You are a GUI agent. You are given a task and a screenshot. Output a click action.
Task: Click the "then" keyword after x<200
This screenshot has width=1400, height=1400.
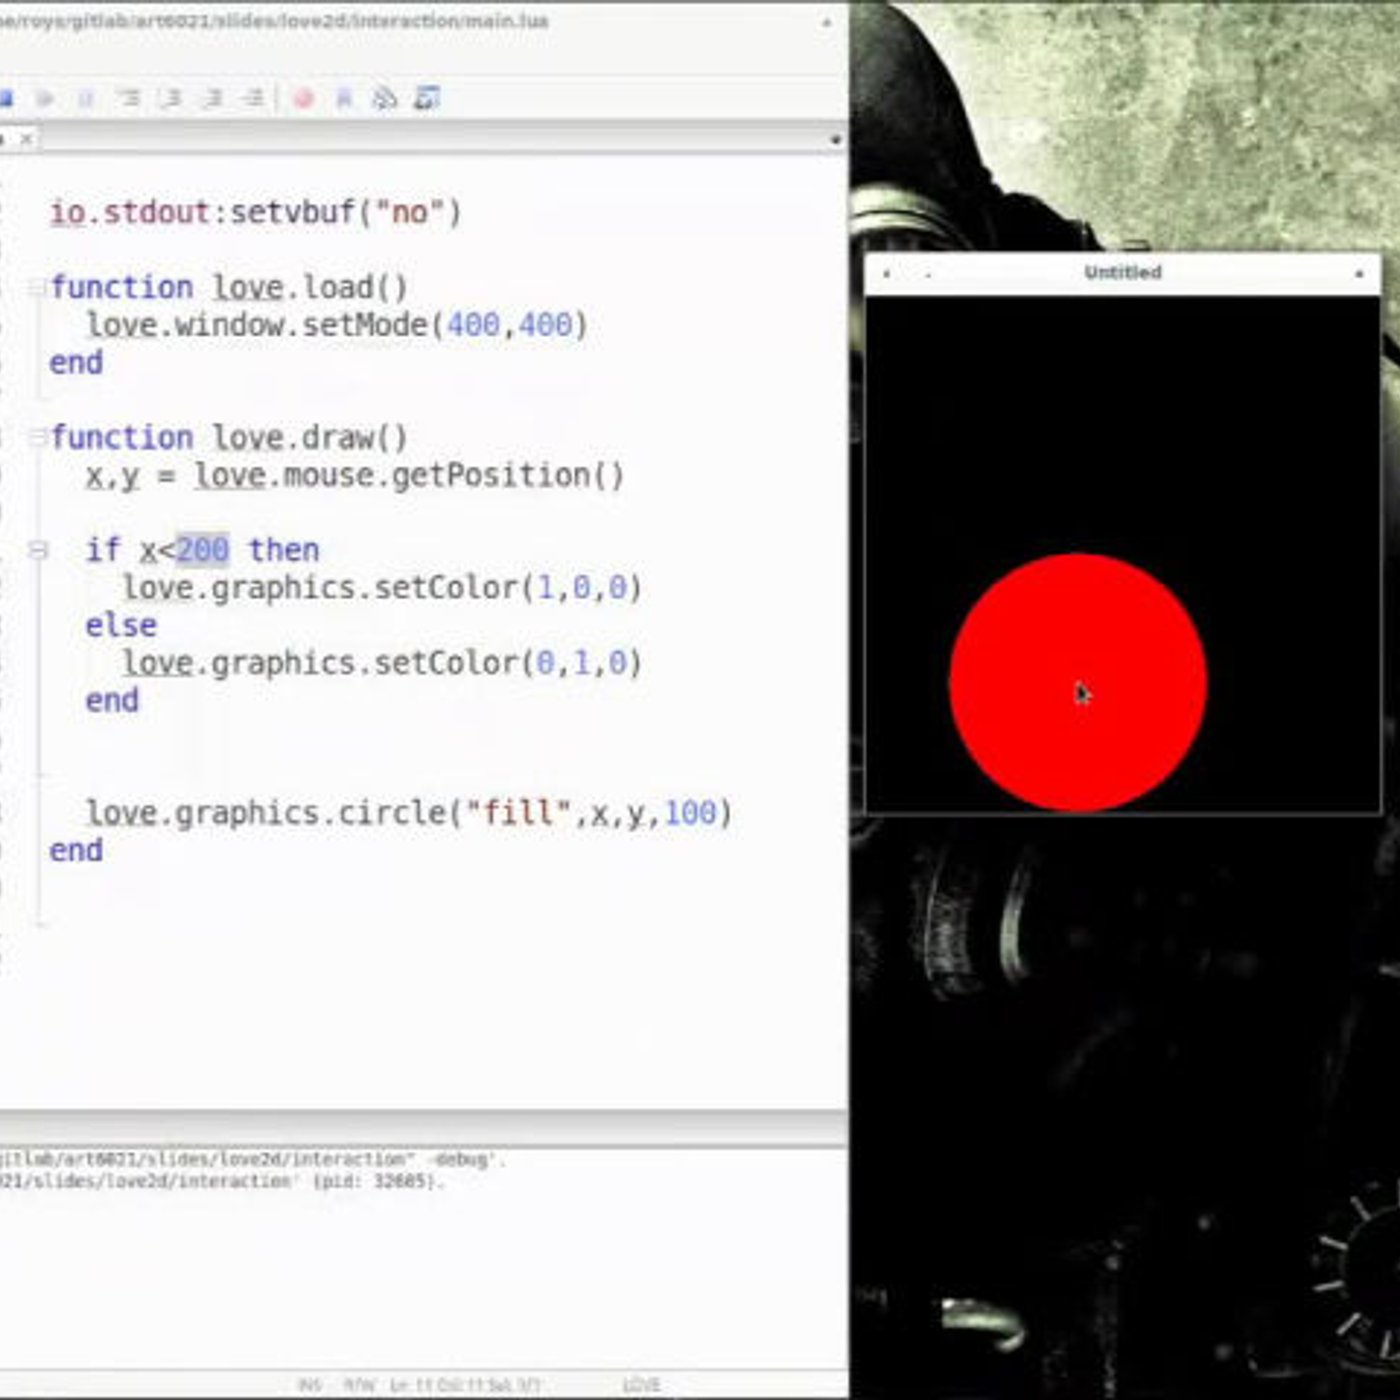coord(284,550)
